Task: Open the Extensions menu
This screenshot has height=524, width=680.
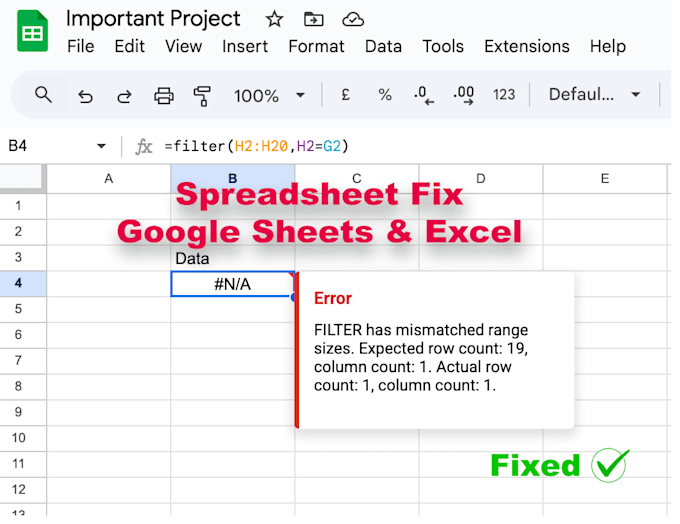Action: 527,46
